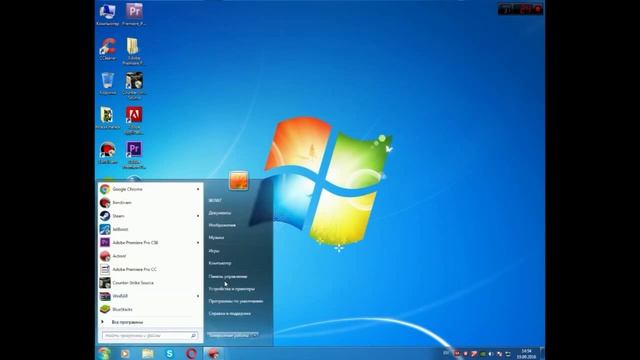Select the Adobe Premiere folder on desktop
This screenshot has width=640, height=360.
(x=133, y=51)
